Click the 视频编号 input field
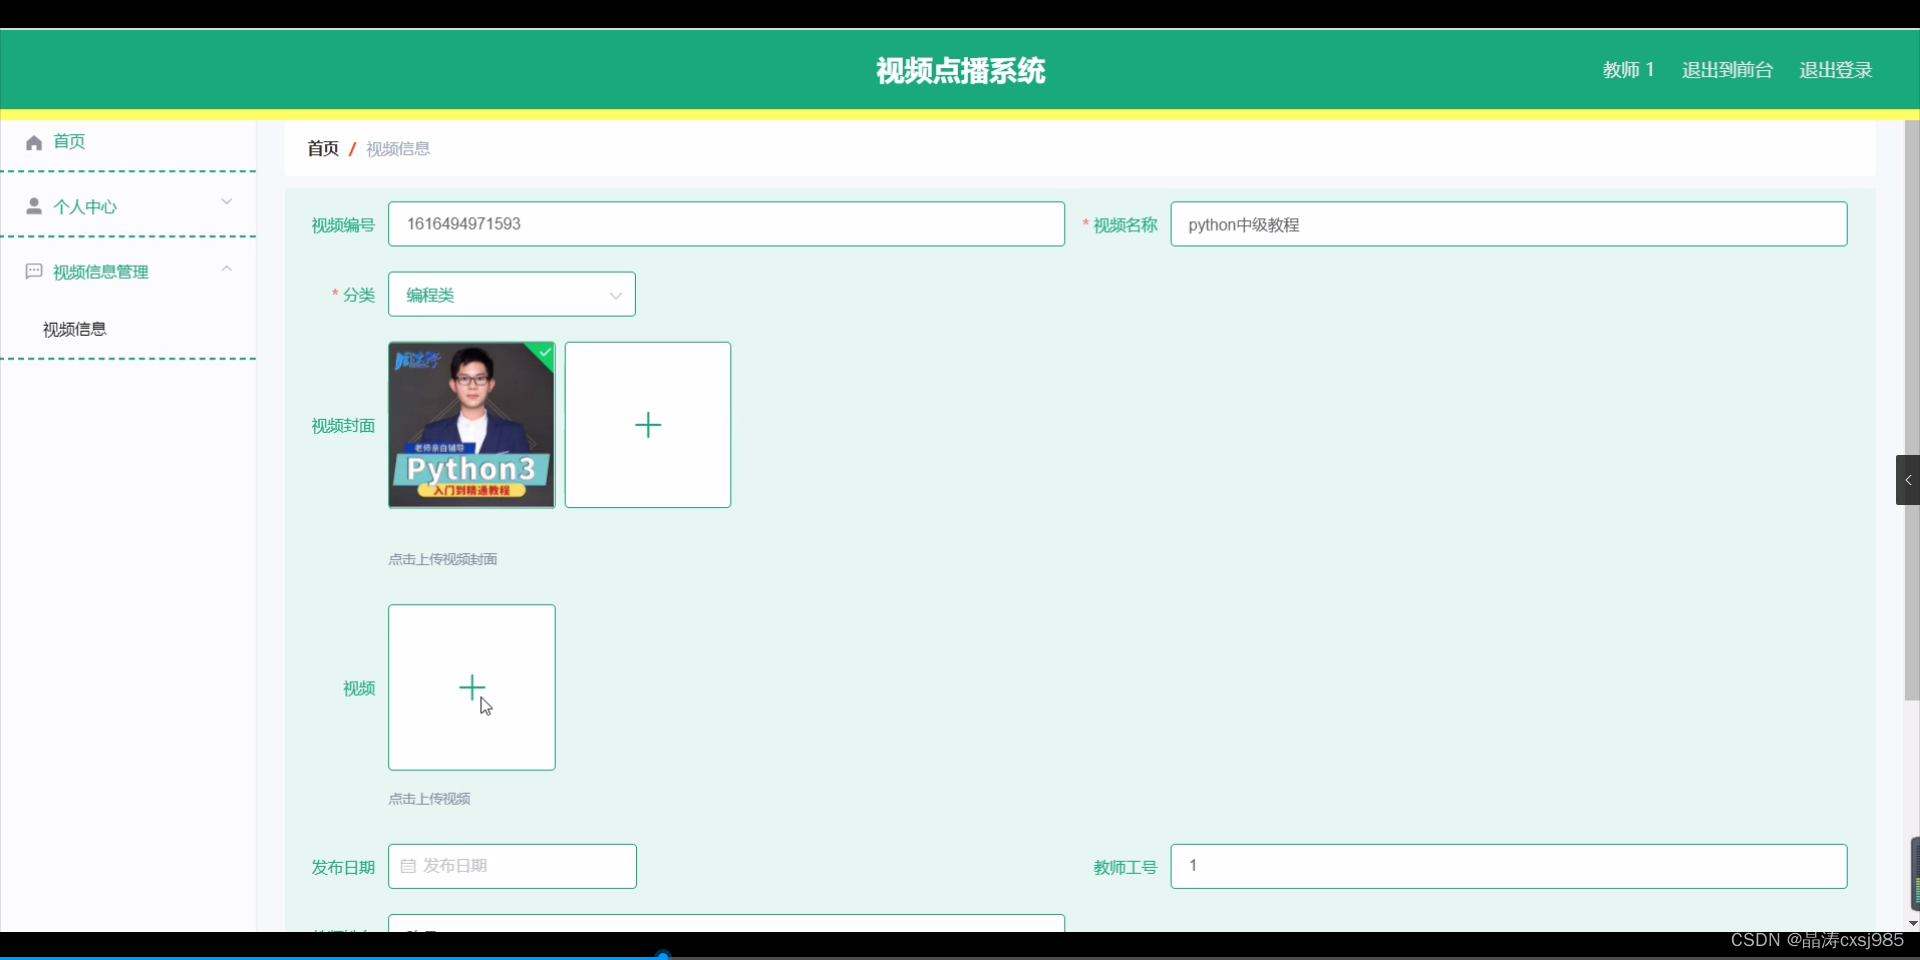 pos(726,224)
